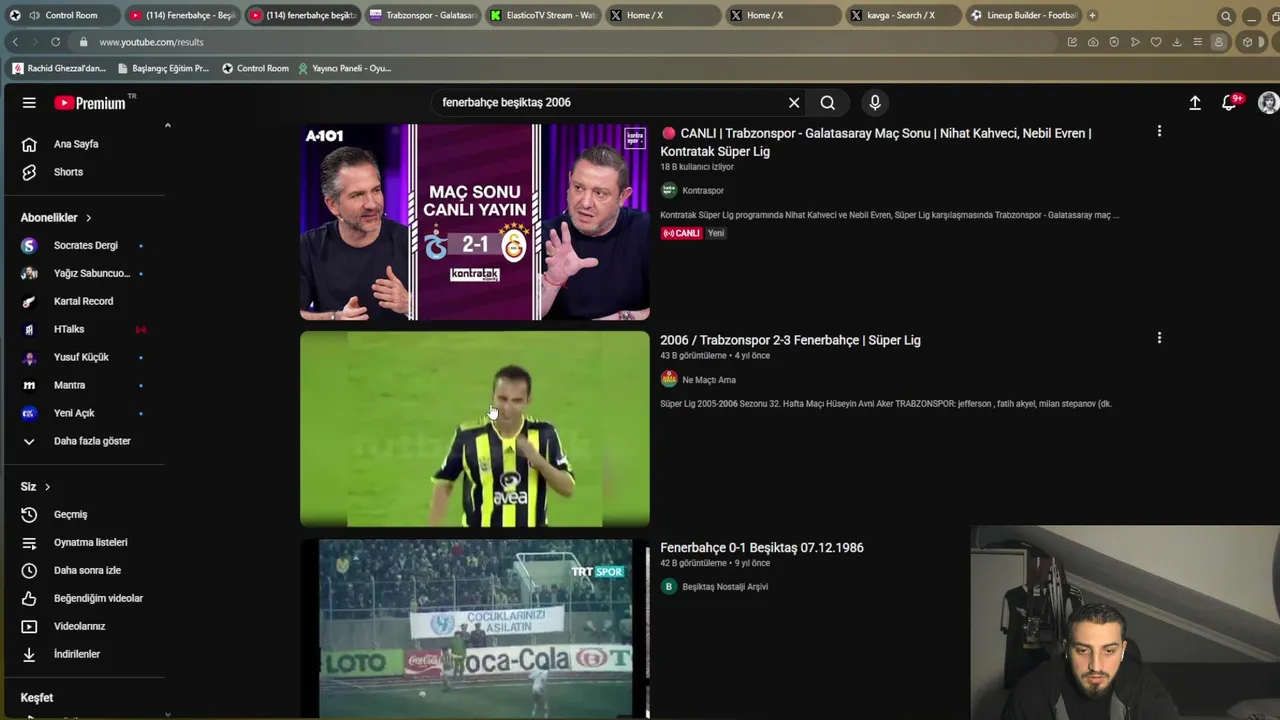
Task: Open 2006 / Trabzonspor 2-3 Fenerbahçe title
Action: coord(790,340)
